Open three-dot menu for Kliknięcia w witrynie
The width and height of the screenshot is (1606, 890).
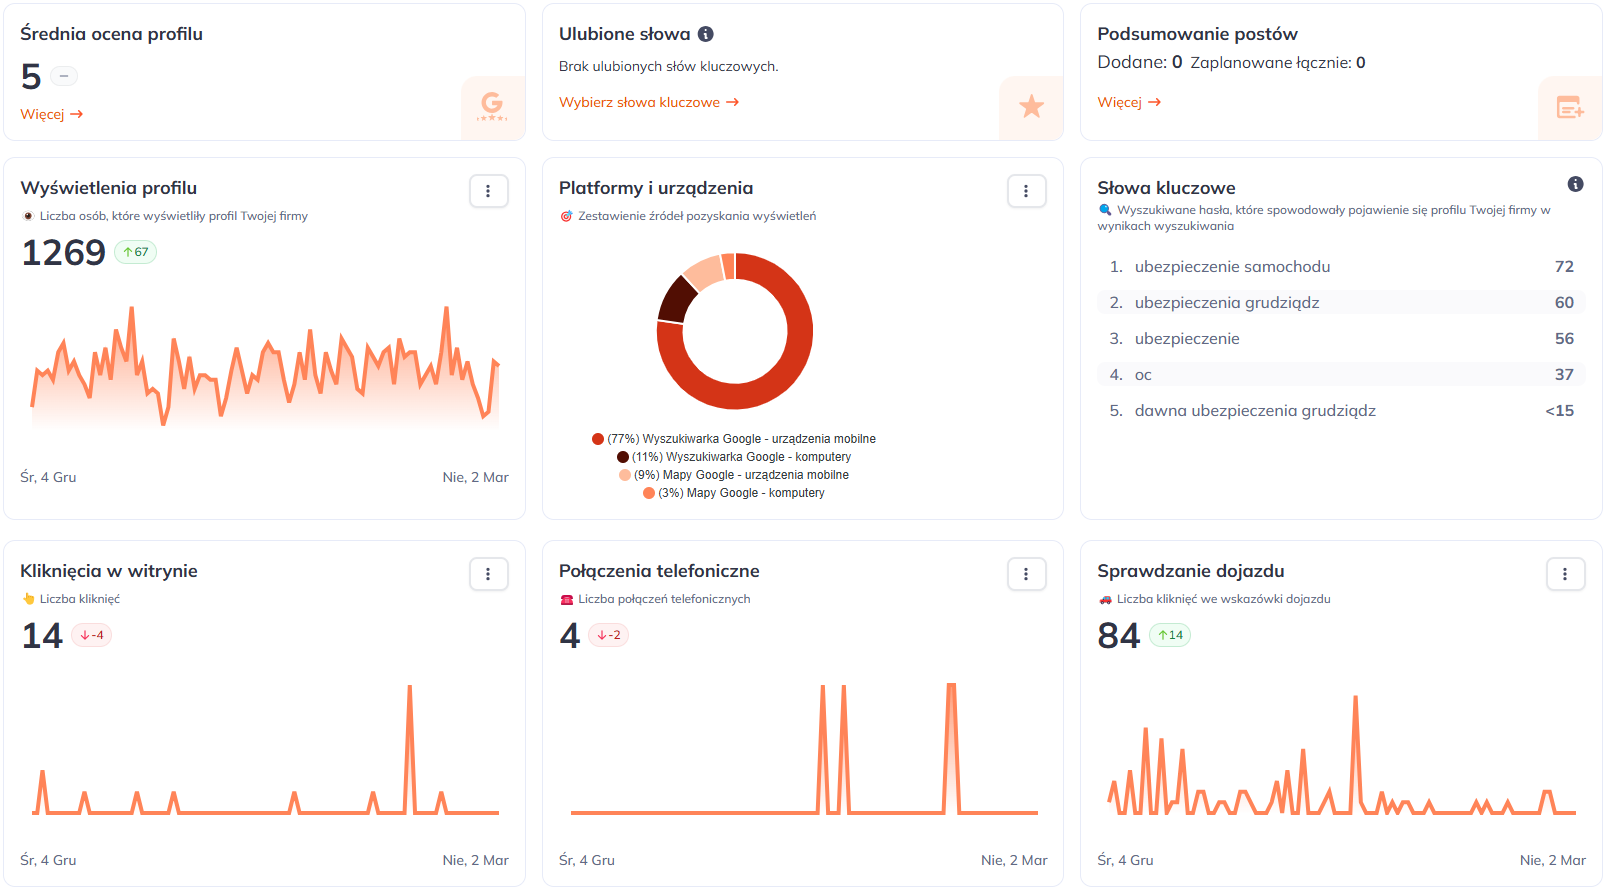click(x=488, y=574)
